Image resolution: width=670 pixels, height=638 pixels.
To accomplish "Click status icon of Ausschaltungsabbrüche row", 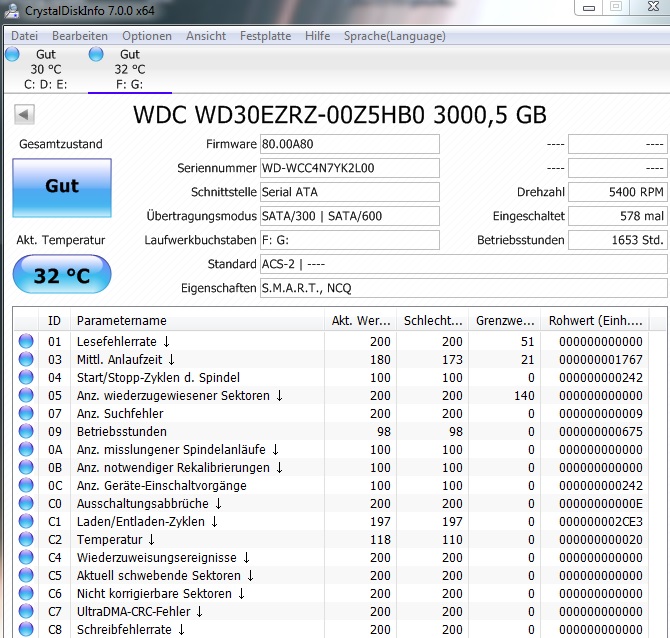I will 26,503.
